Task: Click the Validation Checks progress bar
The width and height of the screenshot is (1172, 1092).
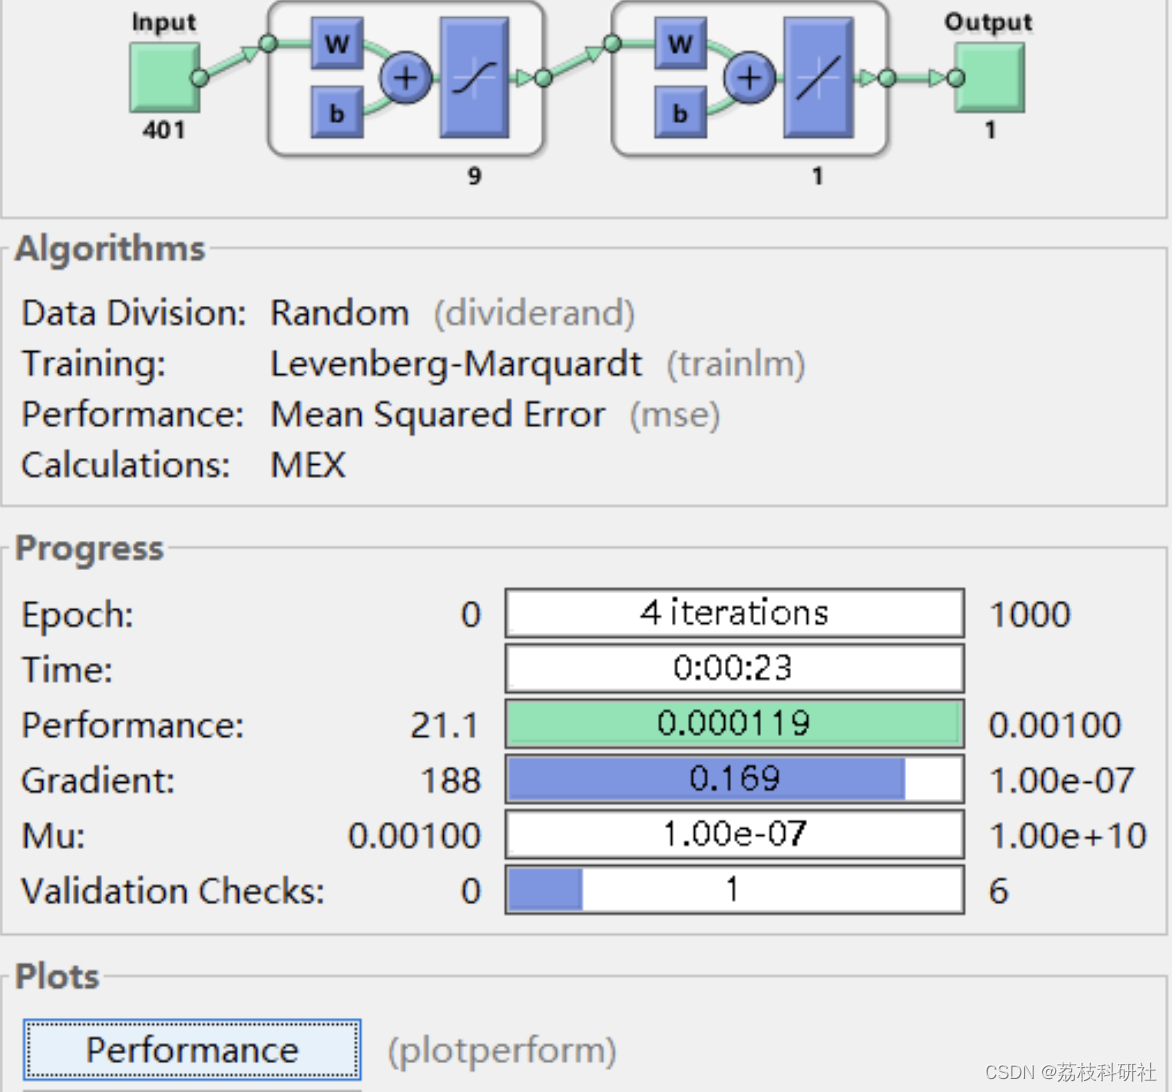Action: [735, 889]
